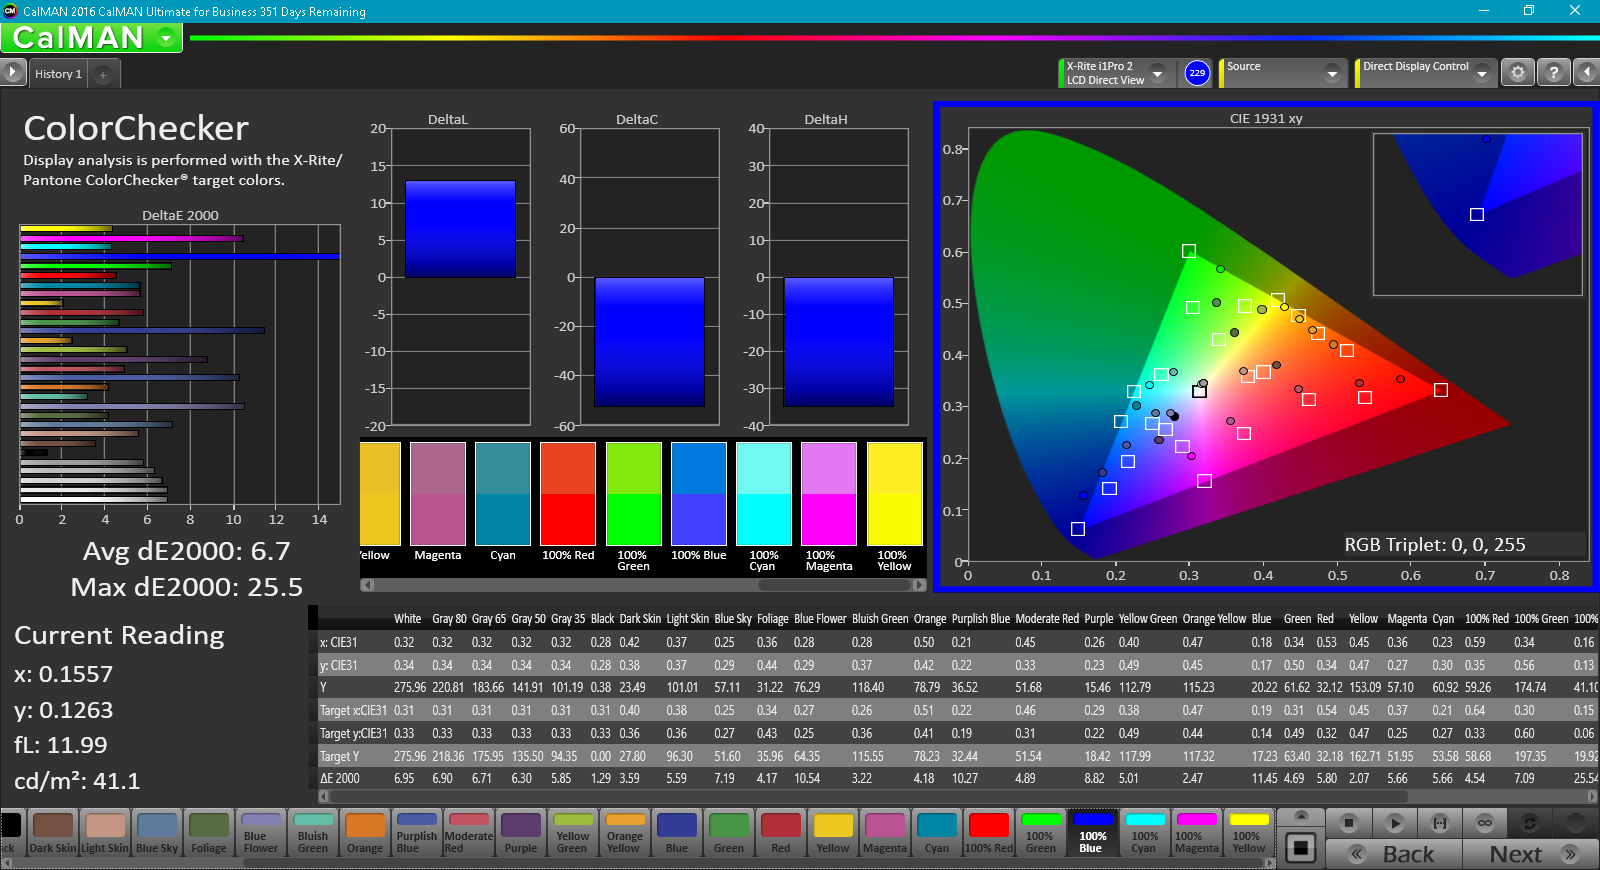Enable continuous read infinity icon
The width and height of the screenshot is (1600, 870).
click(1485, 823)
